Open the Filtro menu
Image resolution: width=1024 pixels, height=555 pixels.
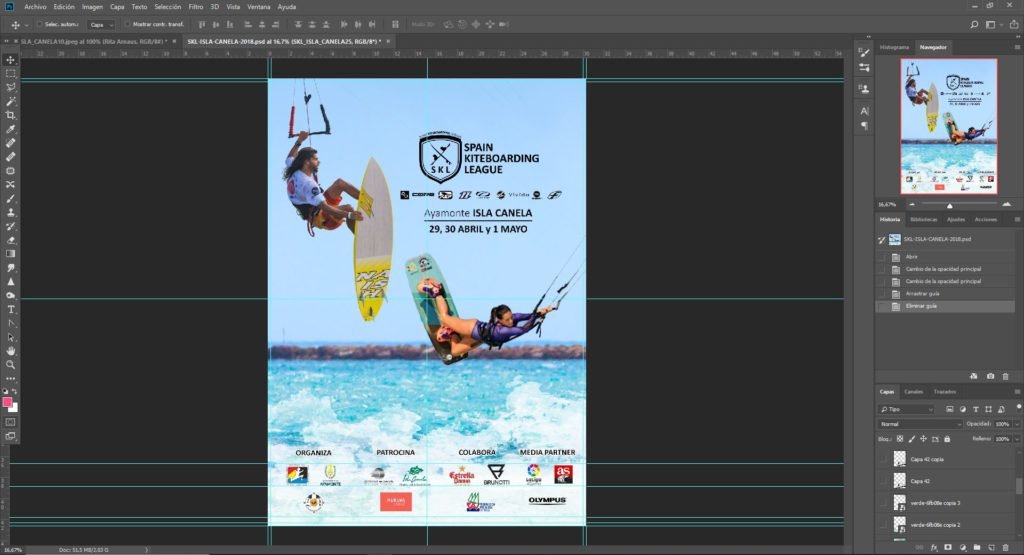pyautogui.click(x=196, y=7)
